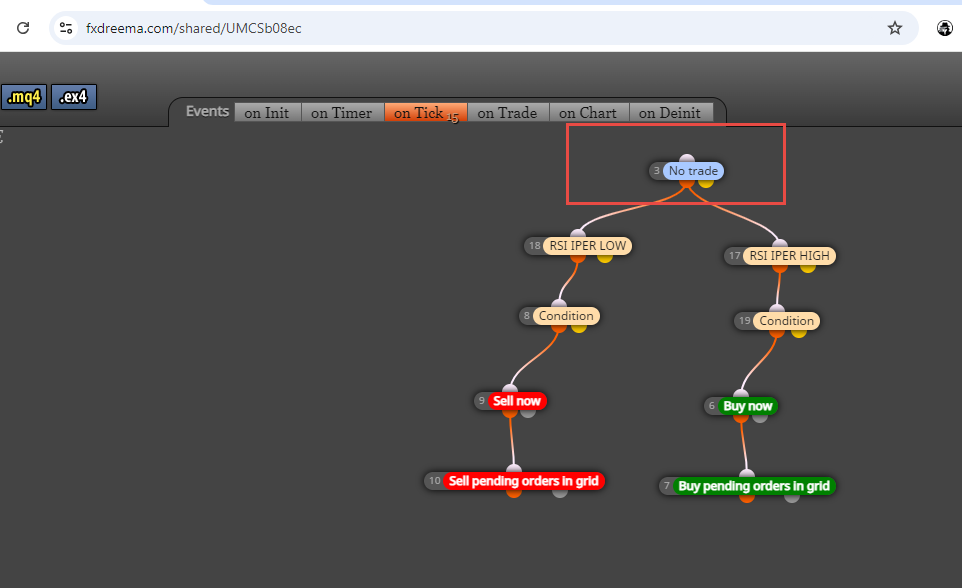The width and height of the screenshot is (962, 588).
Task: Click block number 7 badge
Action: coord(666,485)
